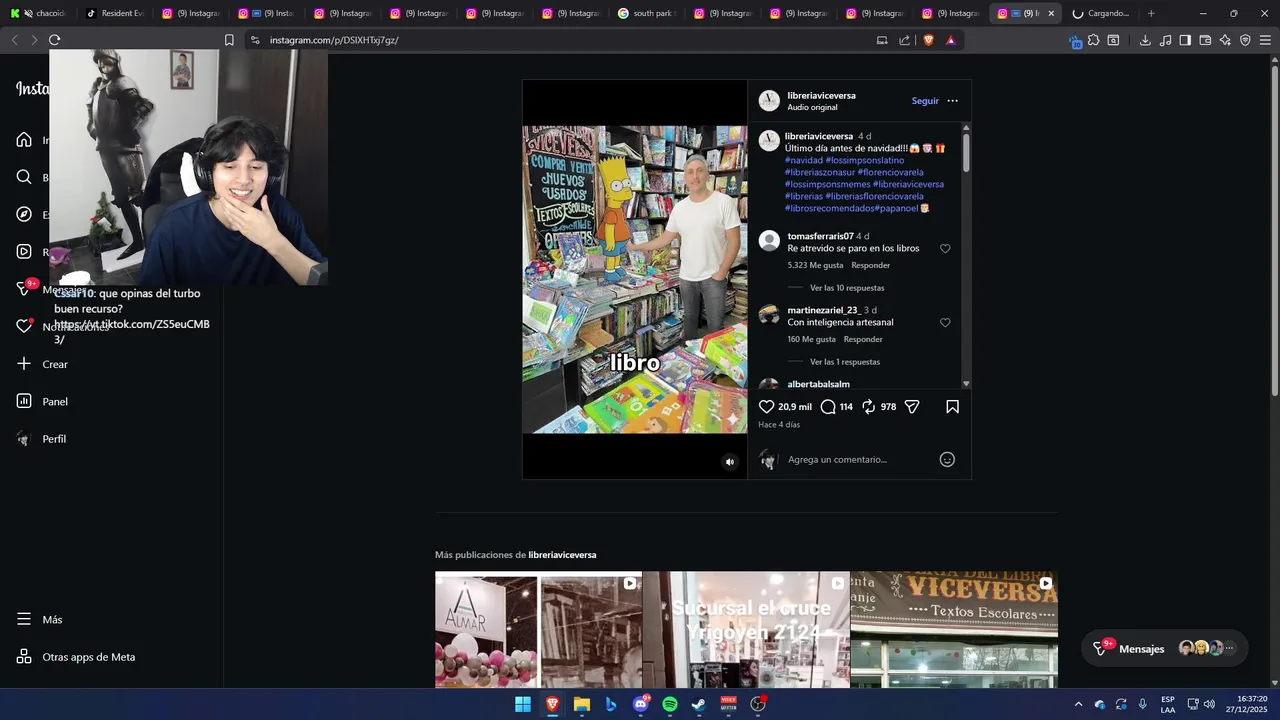Open the Textos Escolares post thumbnail
This screenshot has width=1280, height=720.
point(954,630)
